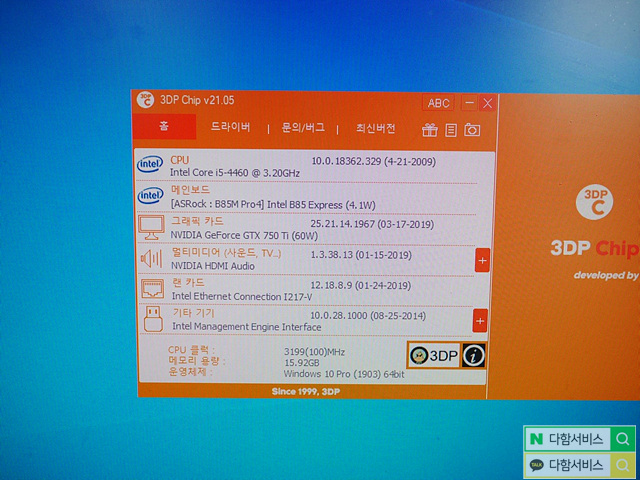Open the info 'i' icon button
640x480 pixels.
pyautogui.click(x=473, y=356)
